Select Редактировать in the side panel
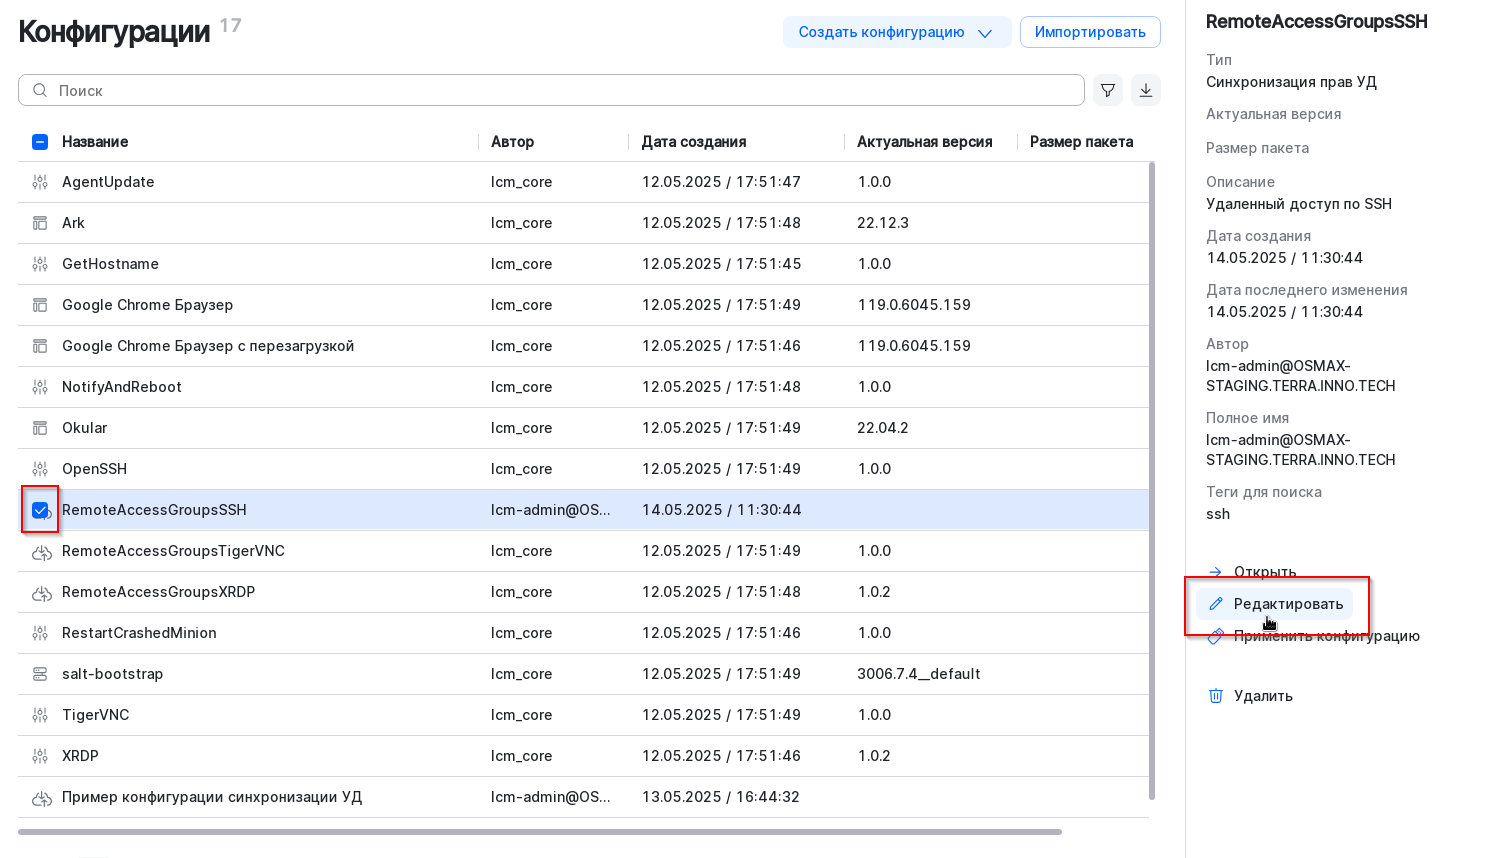 tap(1287, 604)
